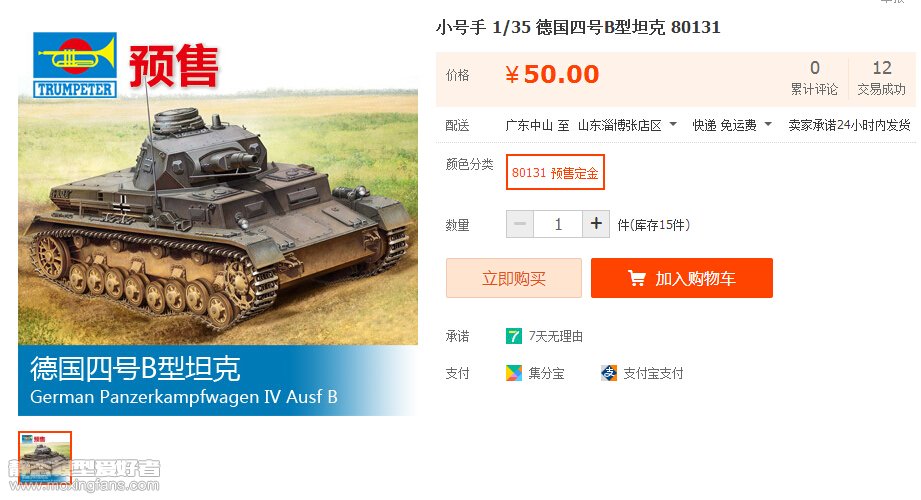Viewport: 921px width, 500px height.
Task: Click the 支付宝支付 label
Action: point(653,373)
